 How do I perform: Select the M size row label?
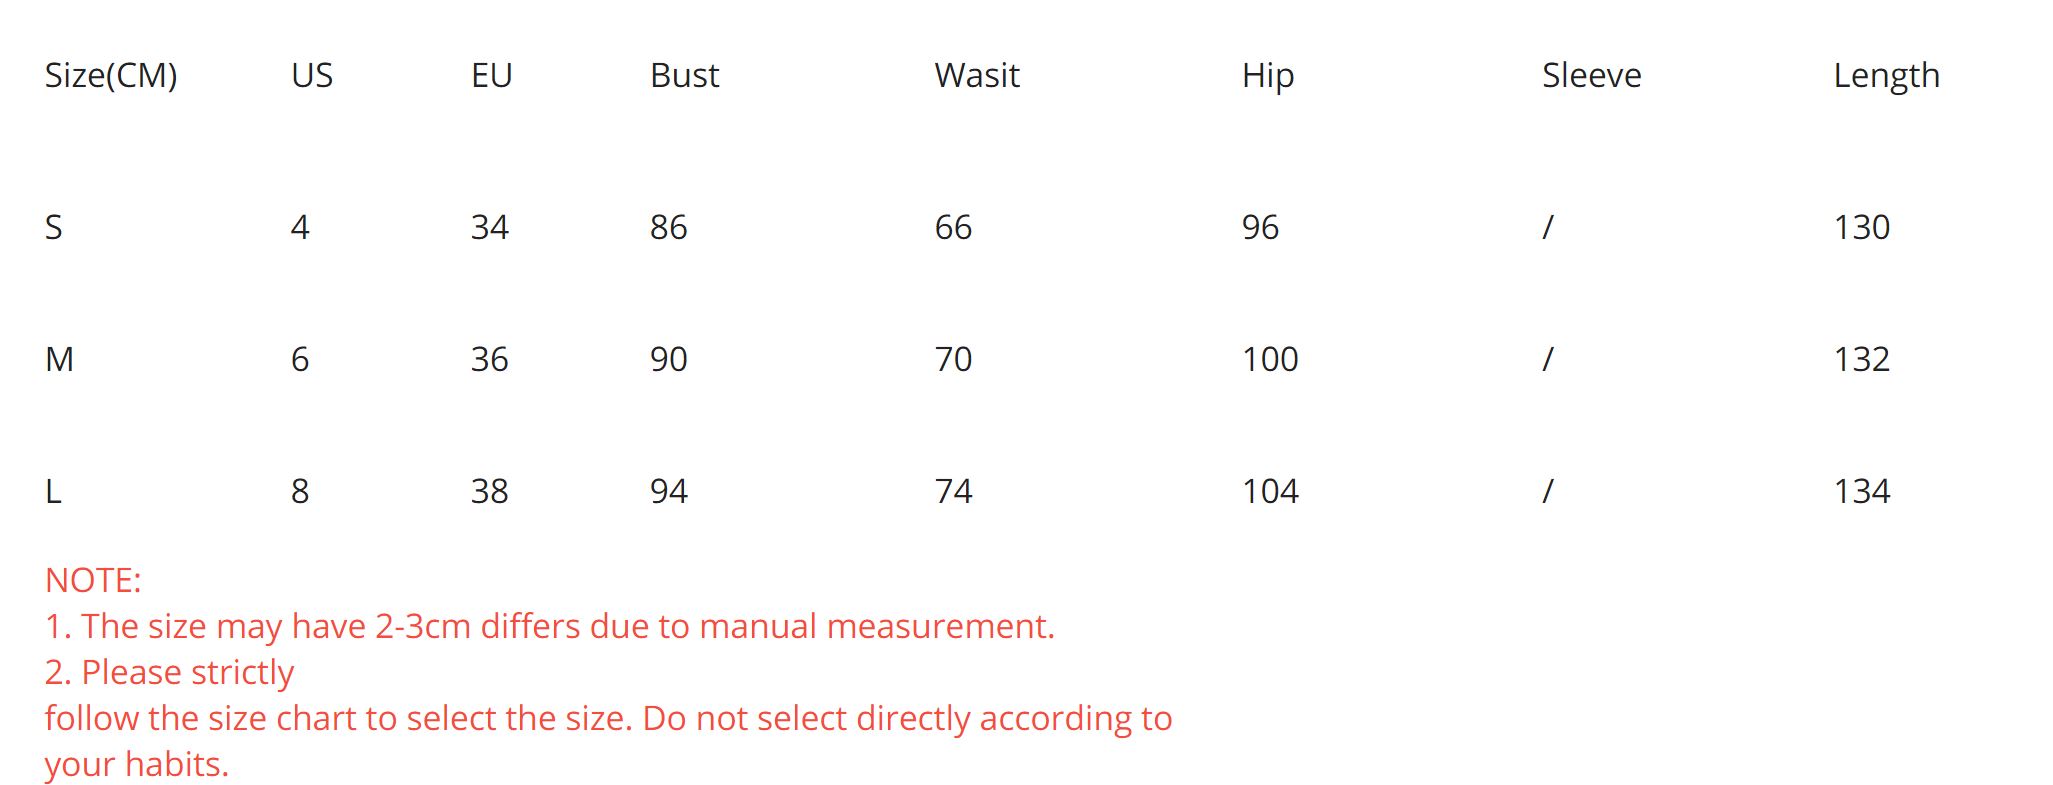60,360
